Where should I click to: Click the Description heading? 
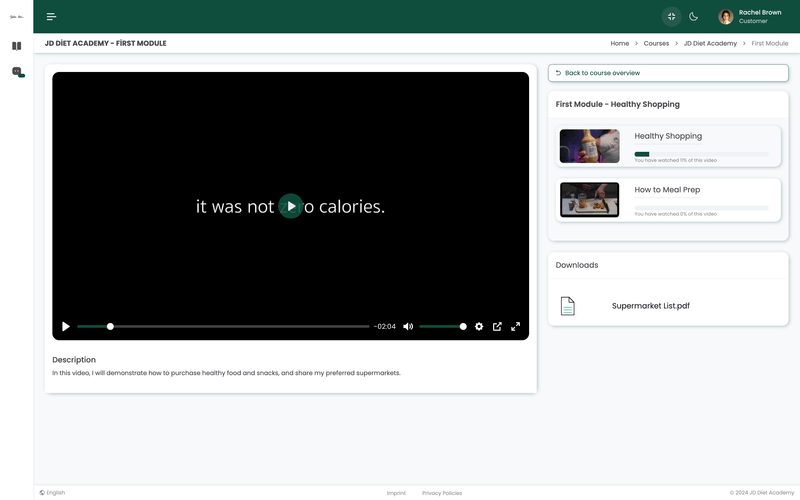(x=74, y=360)
